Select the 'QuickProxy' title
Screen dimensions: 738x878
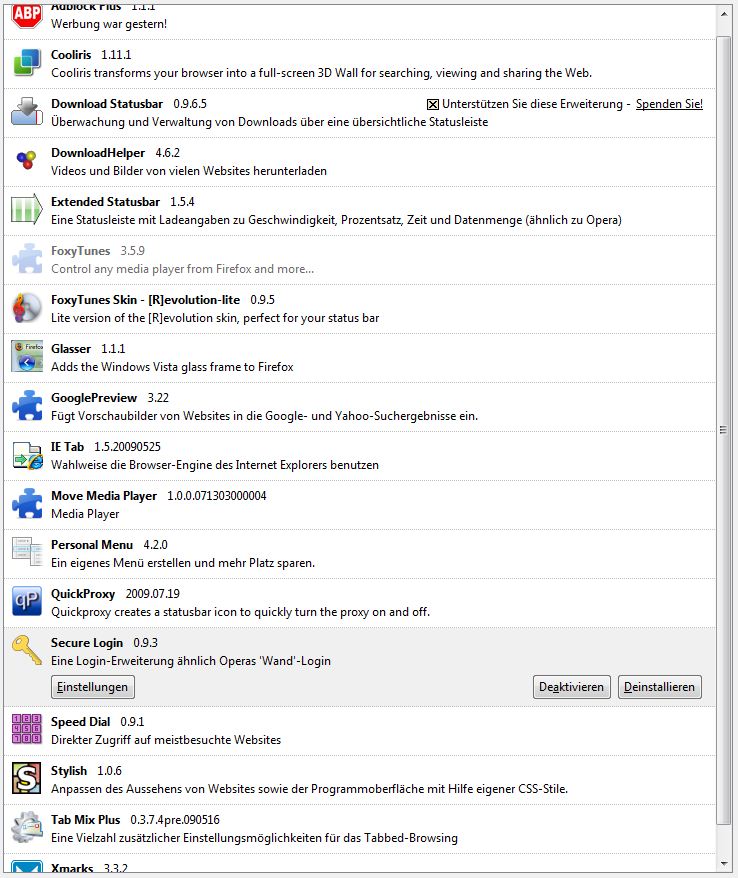coord(83,594)
